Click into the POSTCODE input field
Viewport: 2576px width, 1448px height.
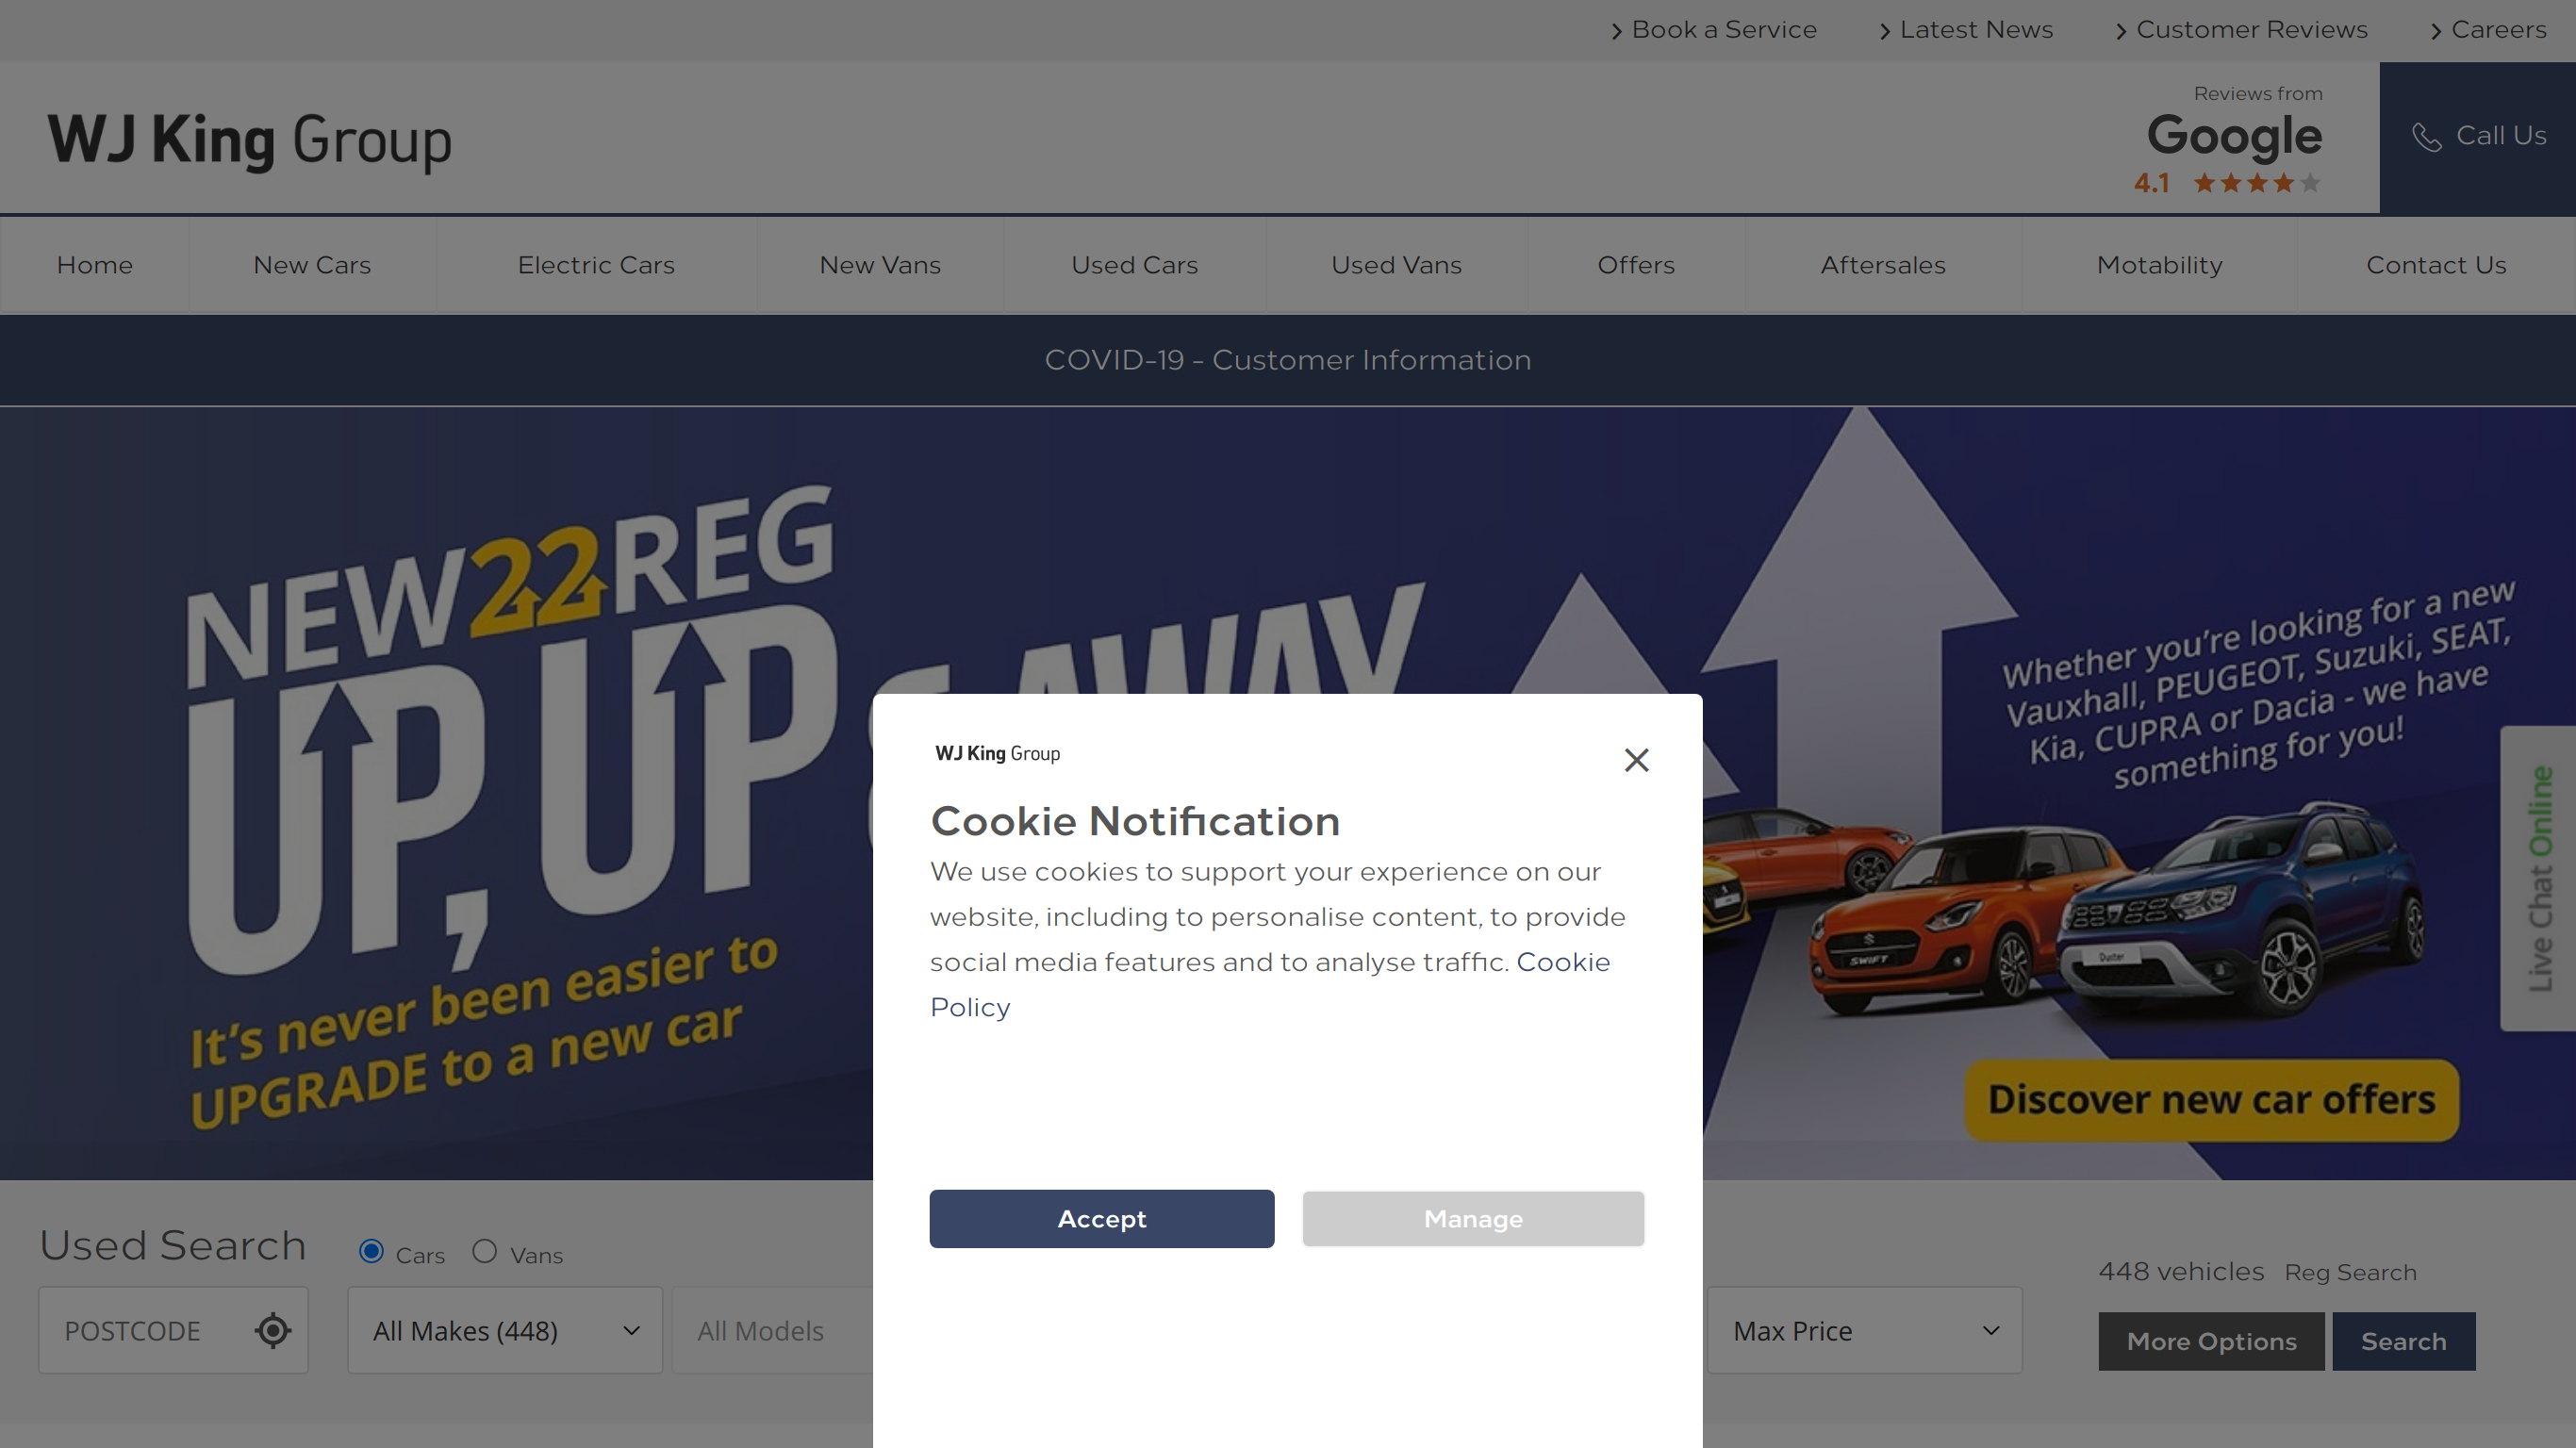pyautogui.click(x=145, y=1330)
